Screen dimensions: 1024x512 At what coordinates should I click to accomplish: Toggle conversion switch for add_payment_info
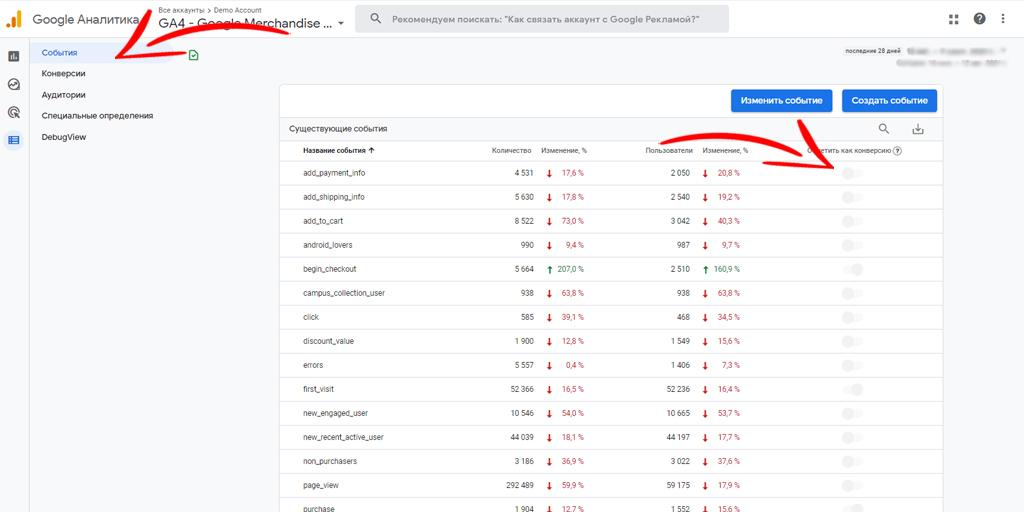851,173
